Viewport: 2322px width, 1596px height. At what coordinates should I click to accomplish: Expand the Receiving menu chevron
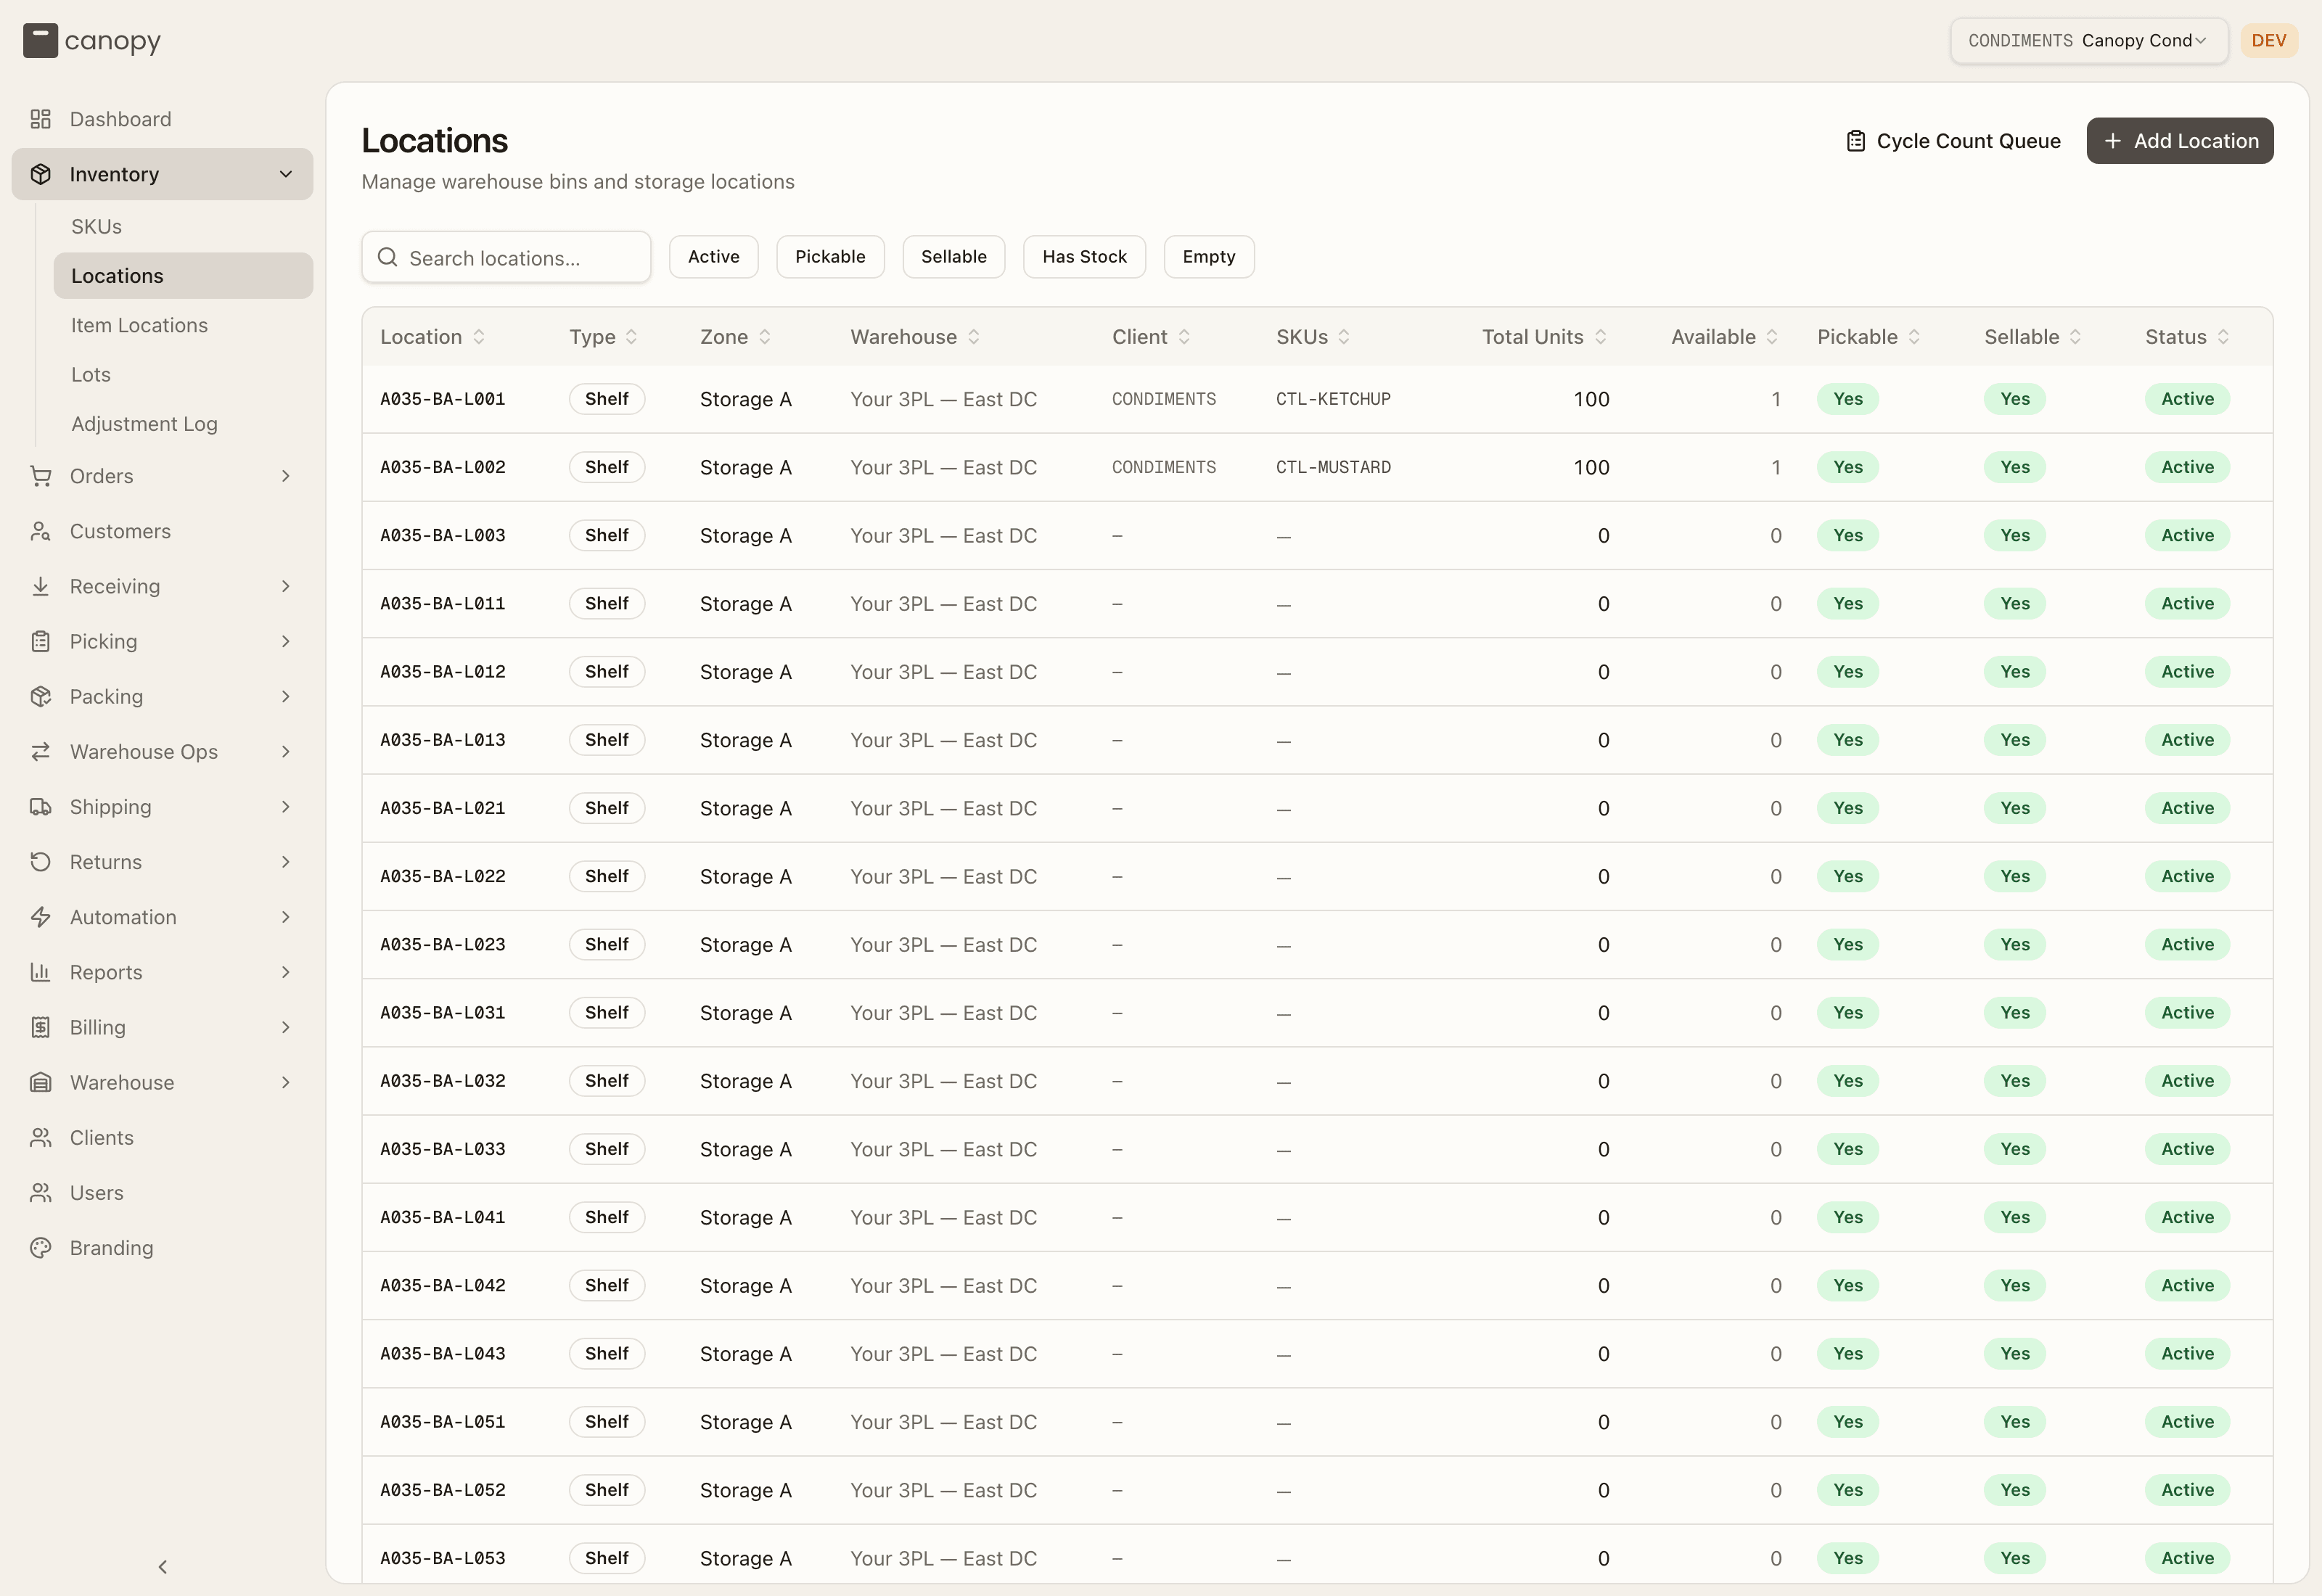(286, 586)
